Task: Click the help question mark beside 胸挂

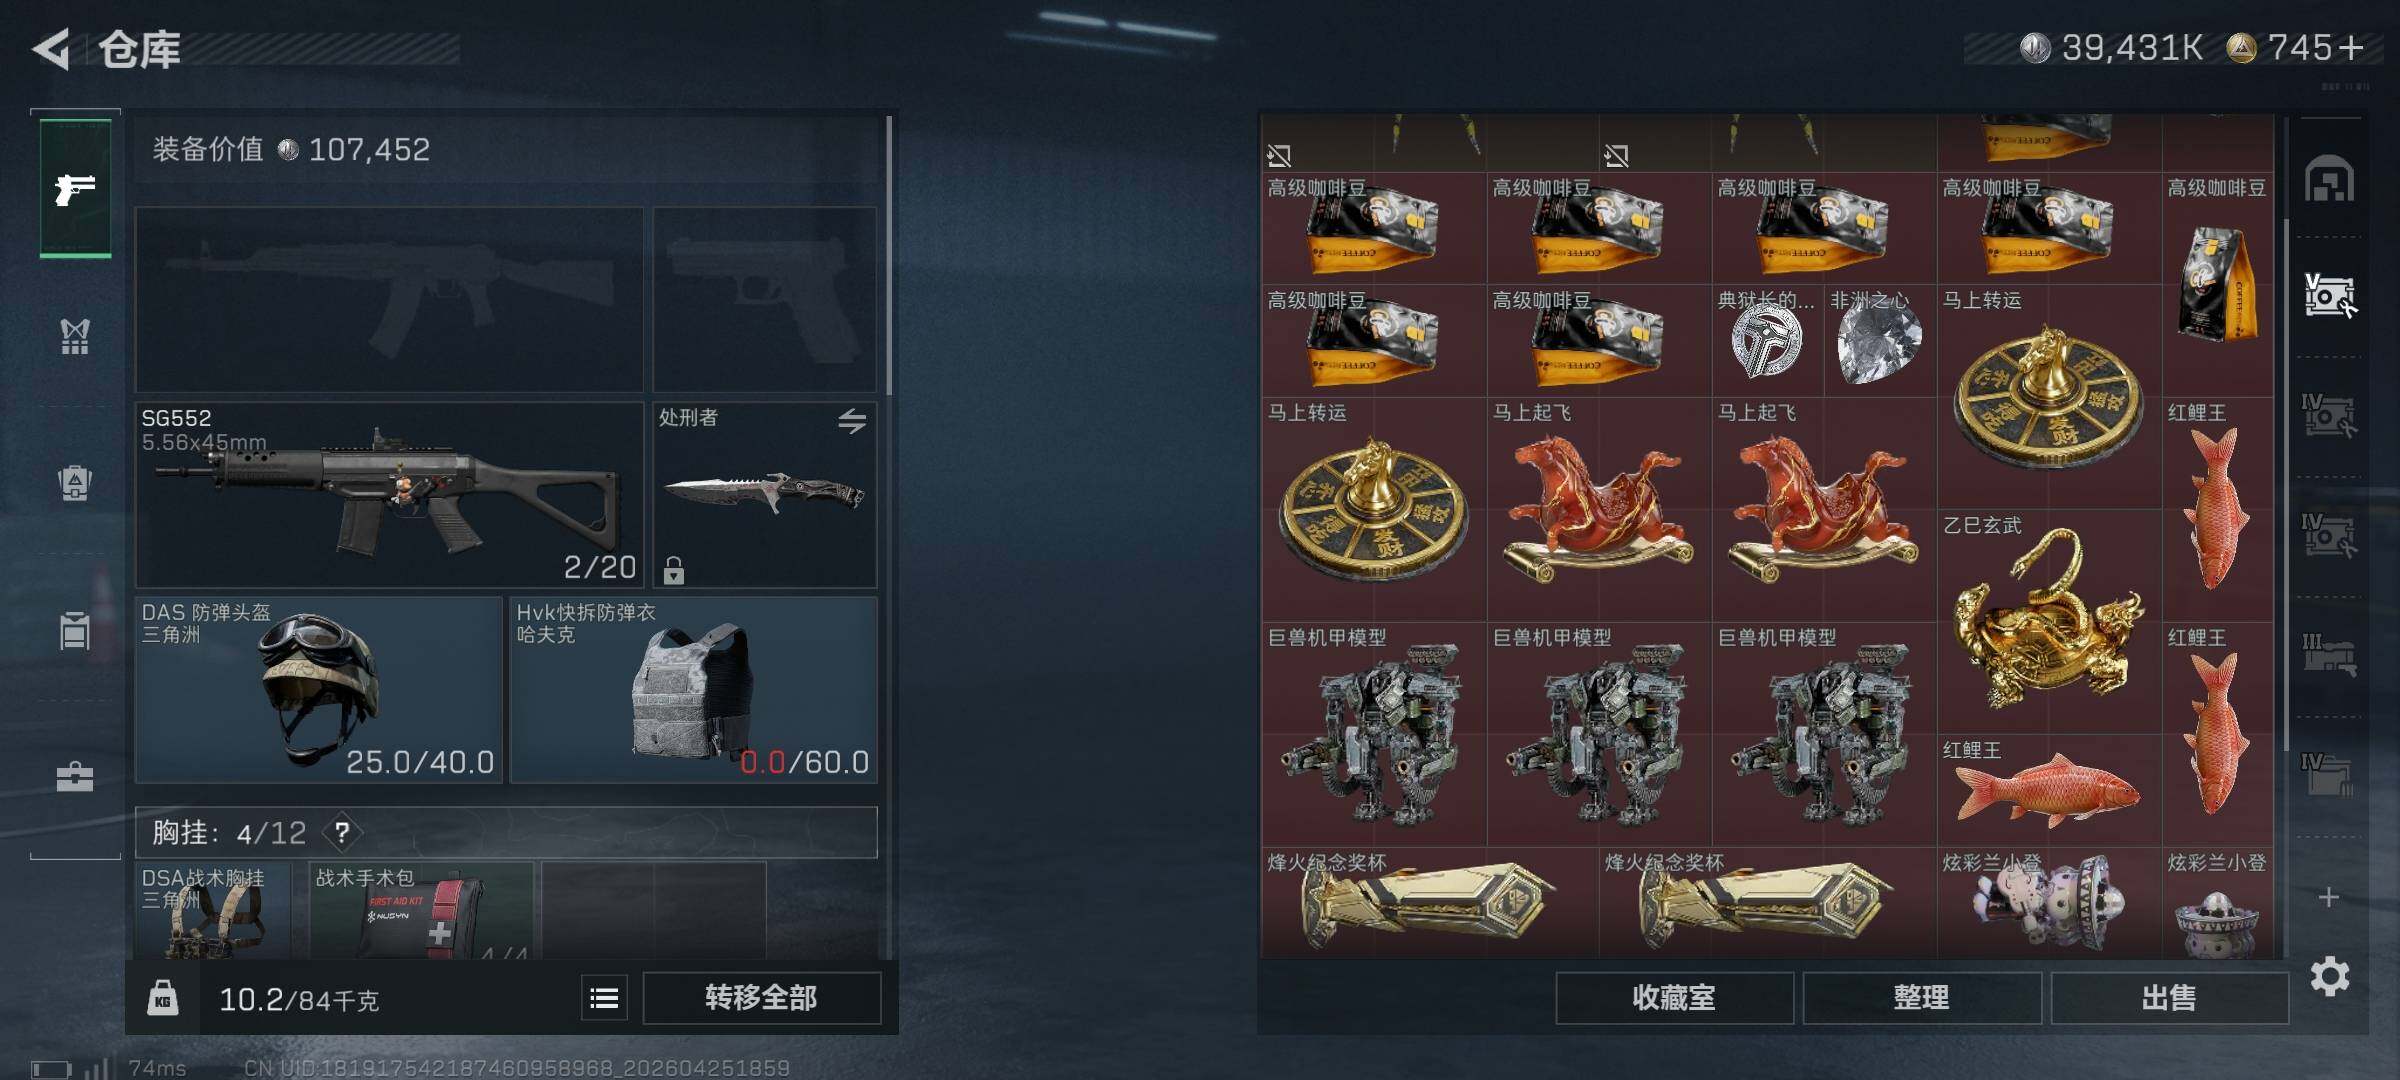Action: pyautogui.click(x=342, y=832)
